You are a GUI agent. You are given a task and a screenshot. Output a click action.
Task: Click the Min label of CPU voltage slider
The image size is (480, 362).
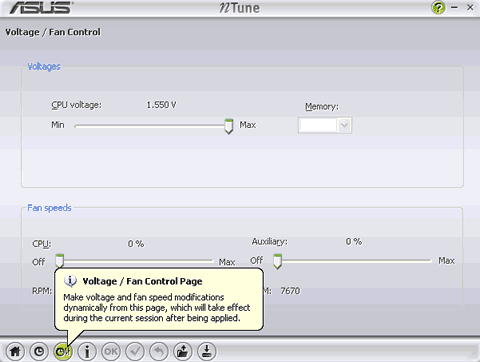58,125
